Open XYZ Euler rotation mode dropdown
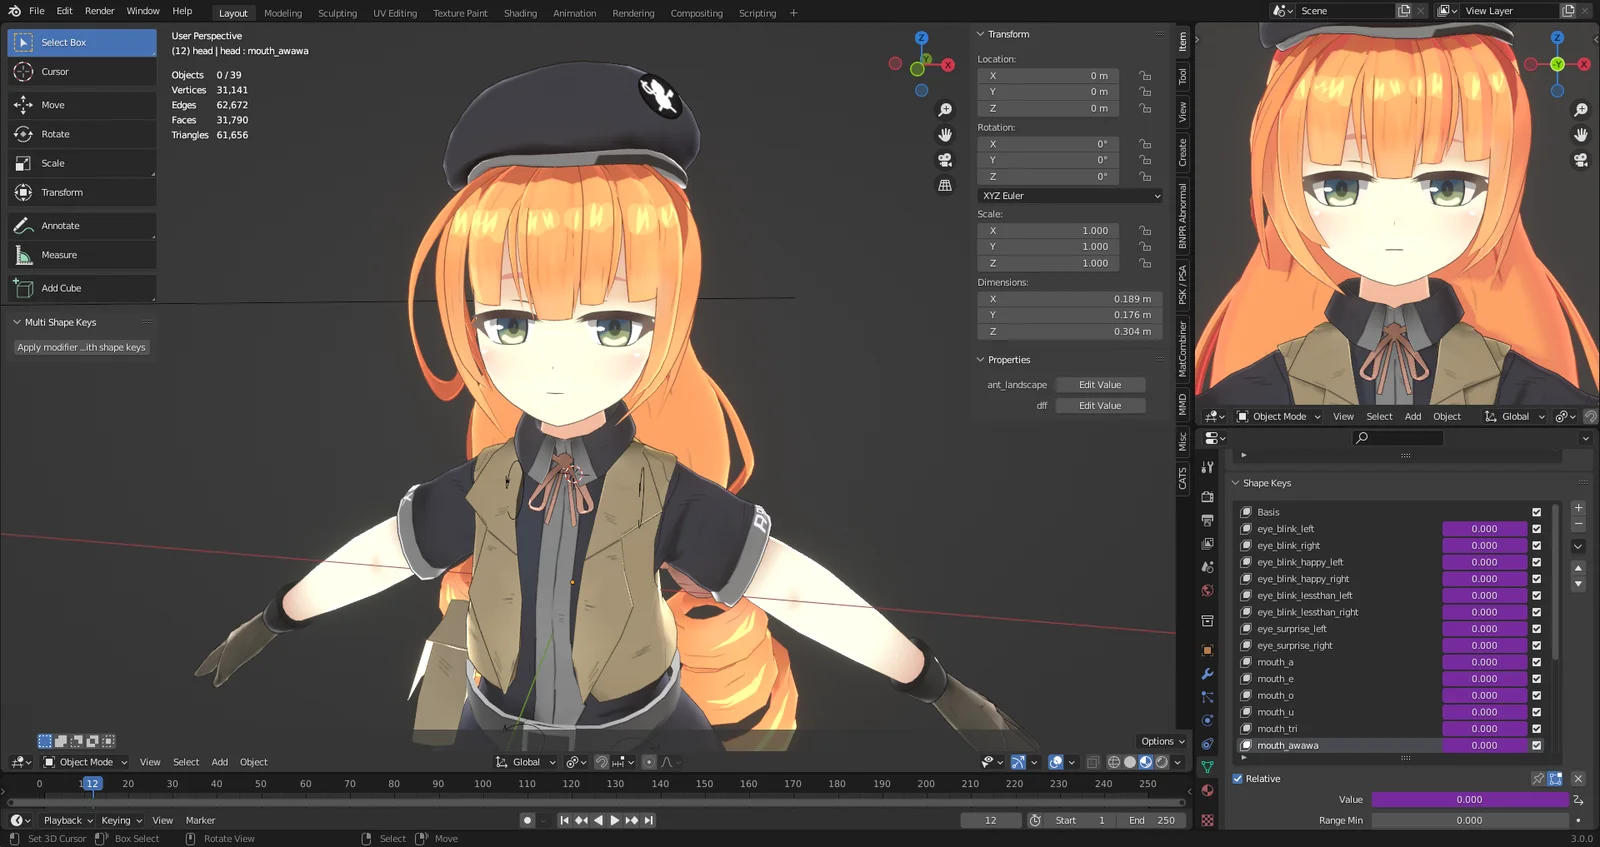1600x847 pixels. point(1070,196)
